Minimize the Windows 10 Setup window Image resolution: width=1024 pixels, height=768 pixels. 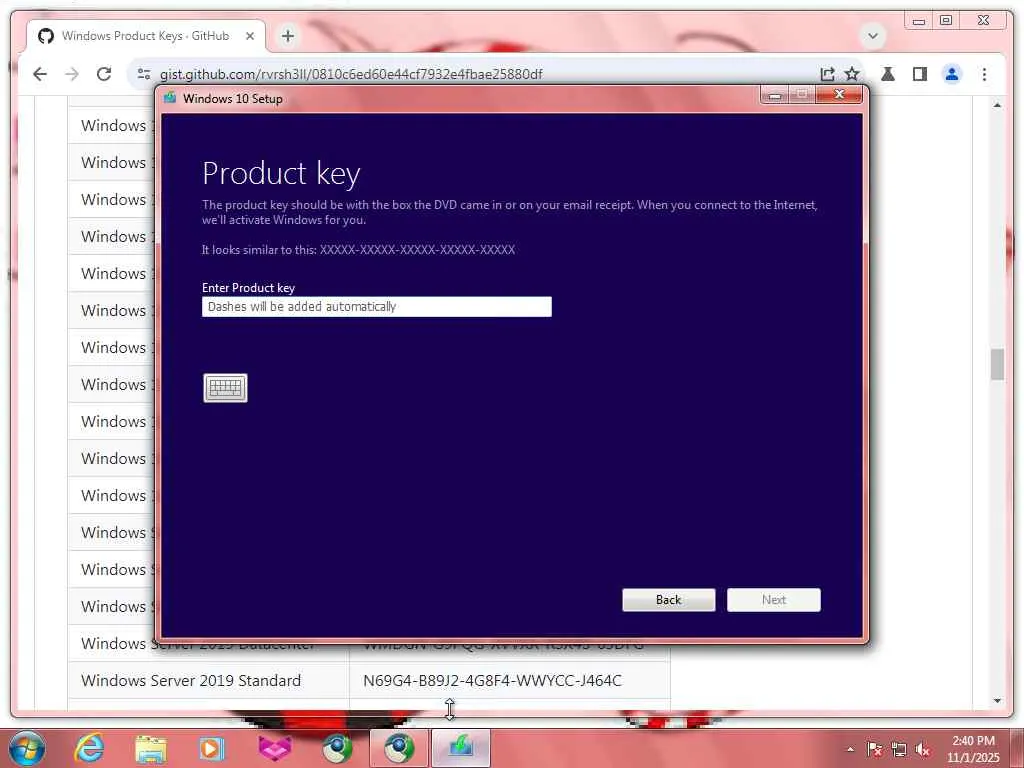tap(775, 96)
